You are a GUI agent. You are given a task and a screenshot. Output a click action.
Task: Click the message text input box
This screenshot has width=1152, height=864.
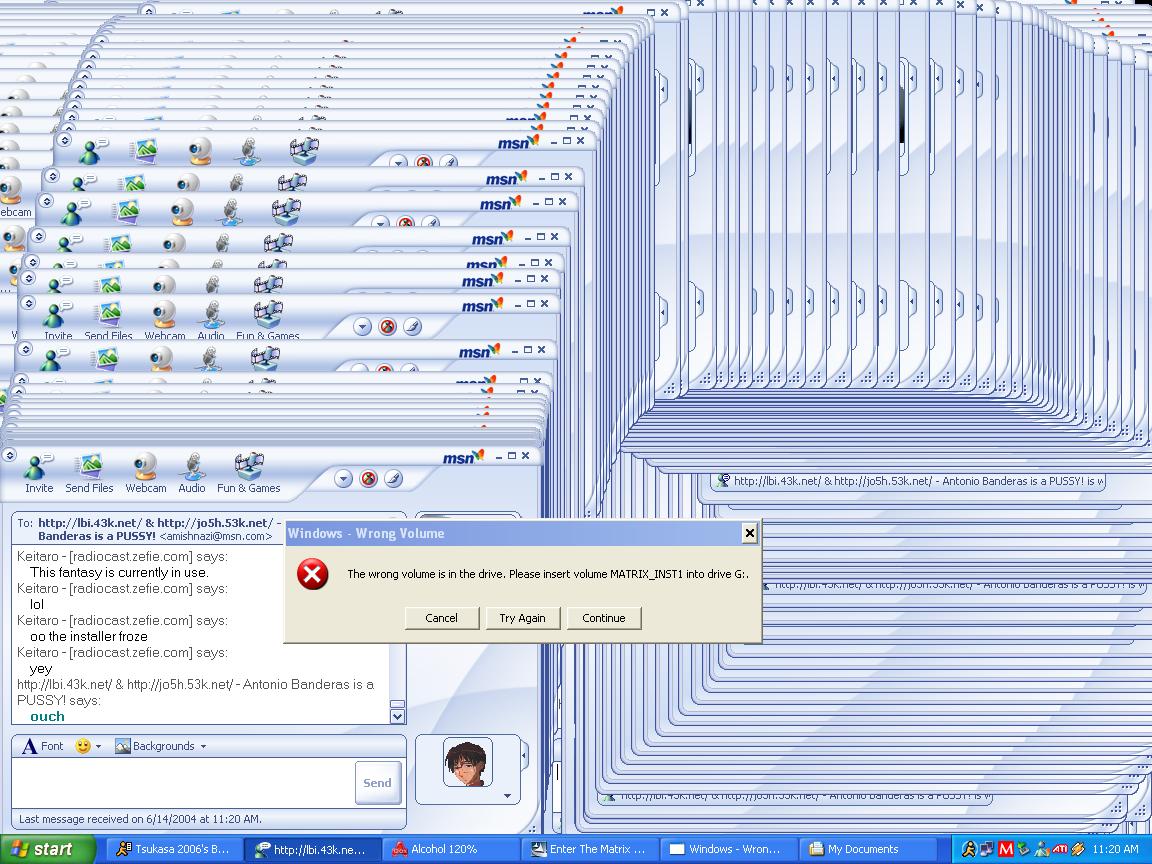tap(182, 782)
